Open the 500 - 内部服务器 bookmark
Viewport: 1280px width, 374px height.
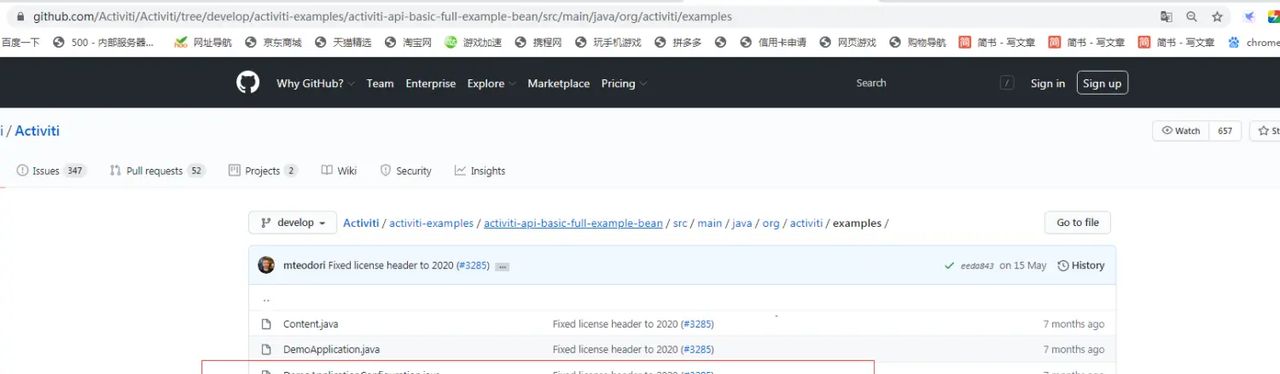pos(104,42)
